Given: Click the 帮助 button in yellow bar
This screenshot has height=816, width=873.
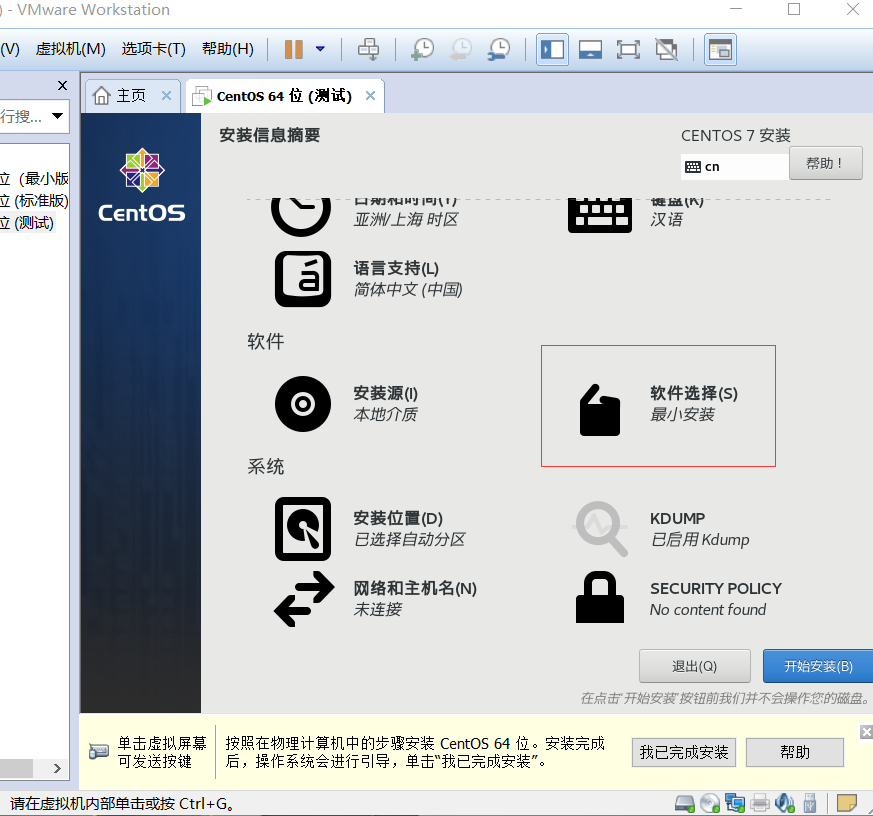Looking at the screenshot, I should pos(794,753).
